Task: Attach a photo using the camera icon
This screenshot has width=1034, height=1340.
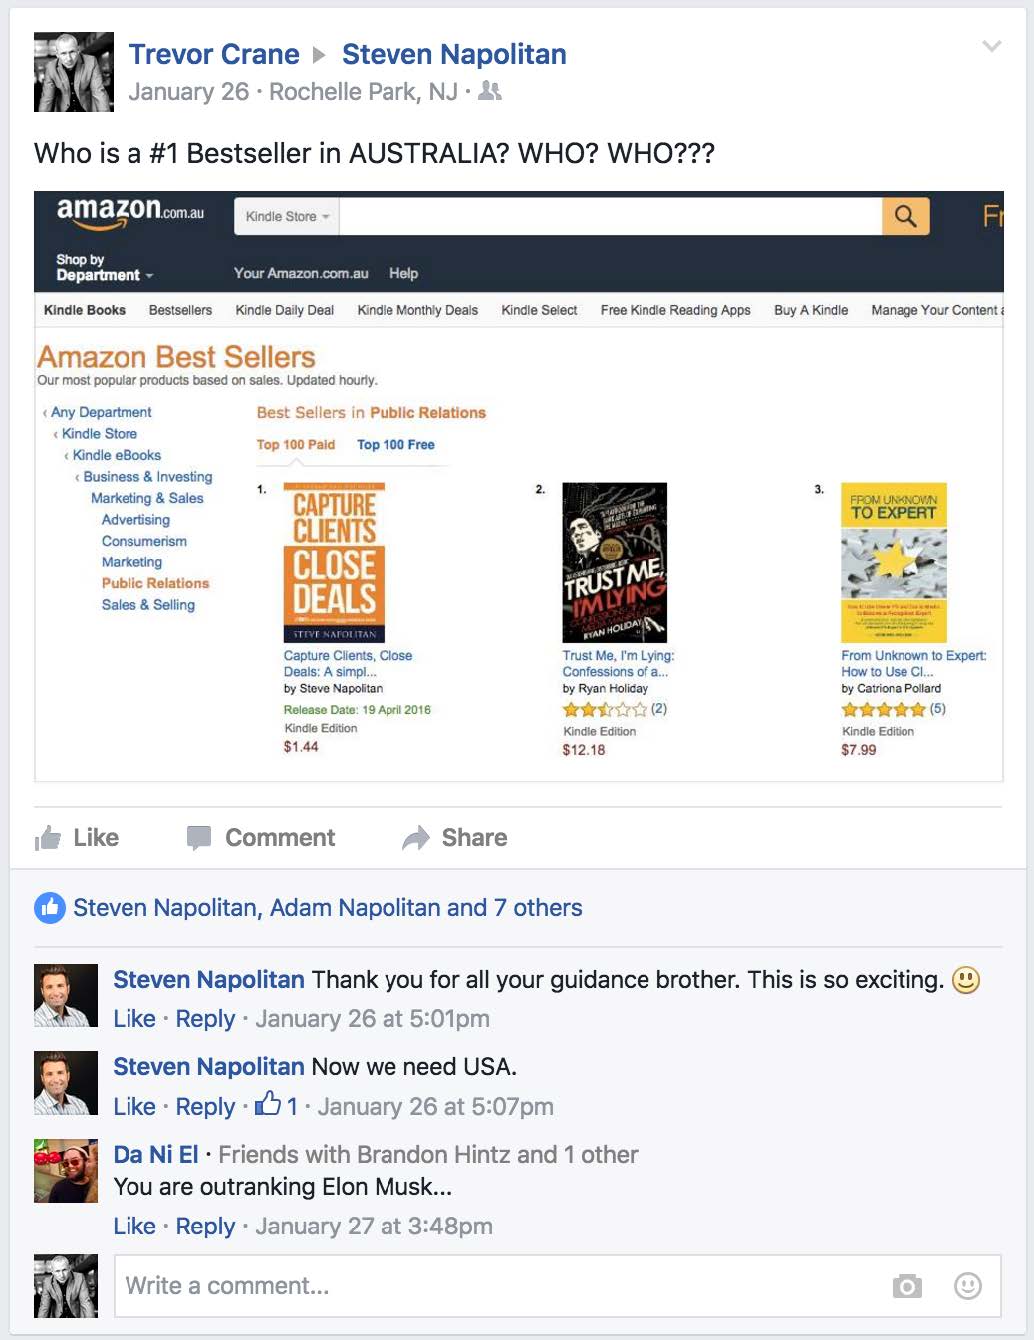Action: click(907, 1286)
